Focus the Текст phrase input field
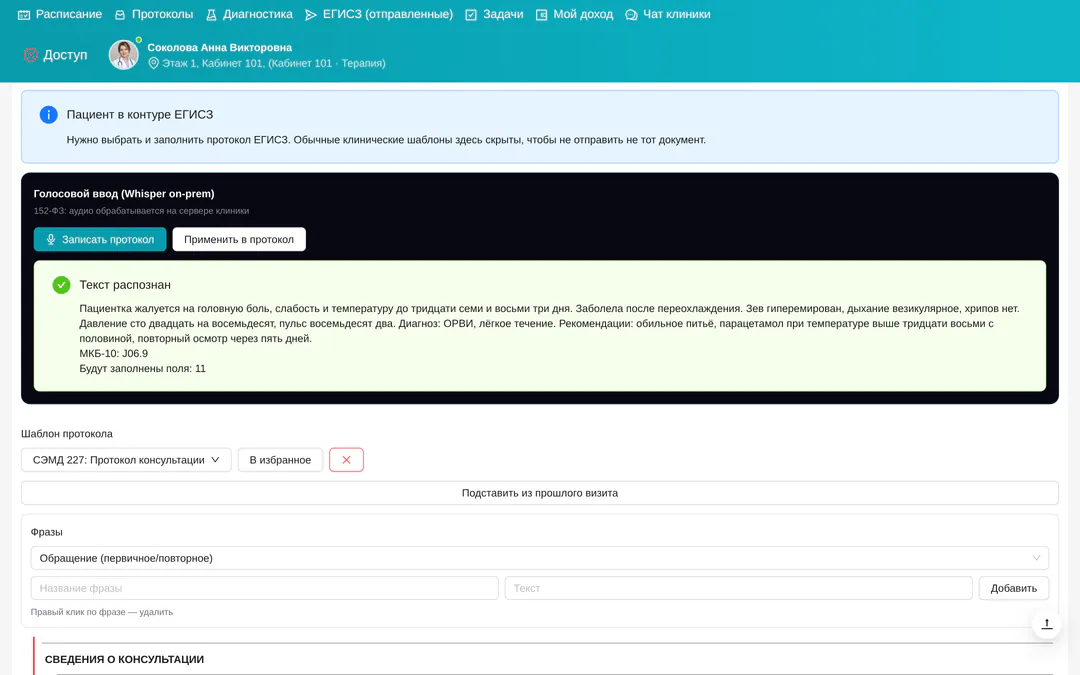 [x=738, y=588]
